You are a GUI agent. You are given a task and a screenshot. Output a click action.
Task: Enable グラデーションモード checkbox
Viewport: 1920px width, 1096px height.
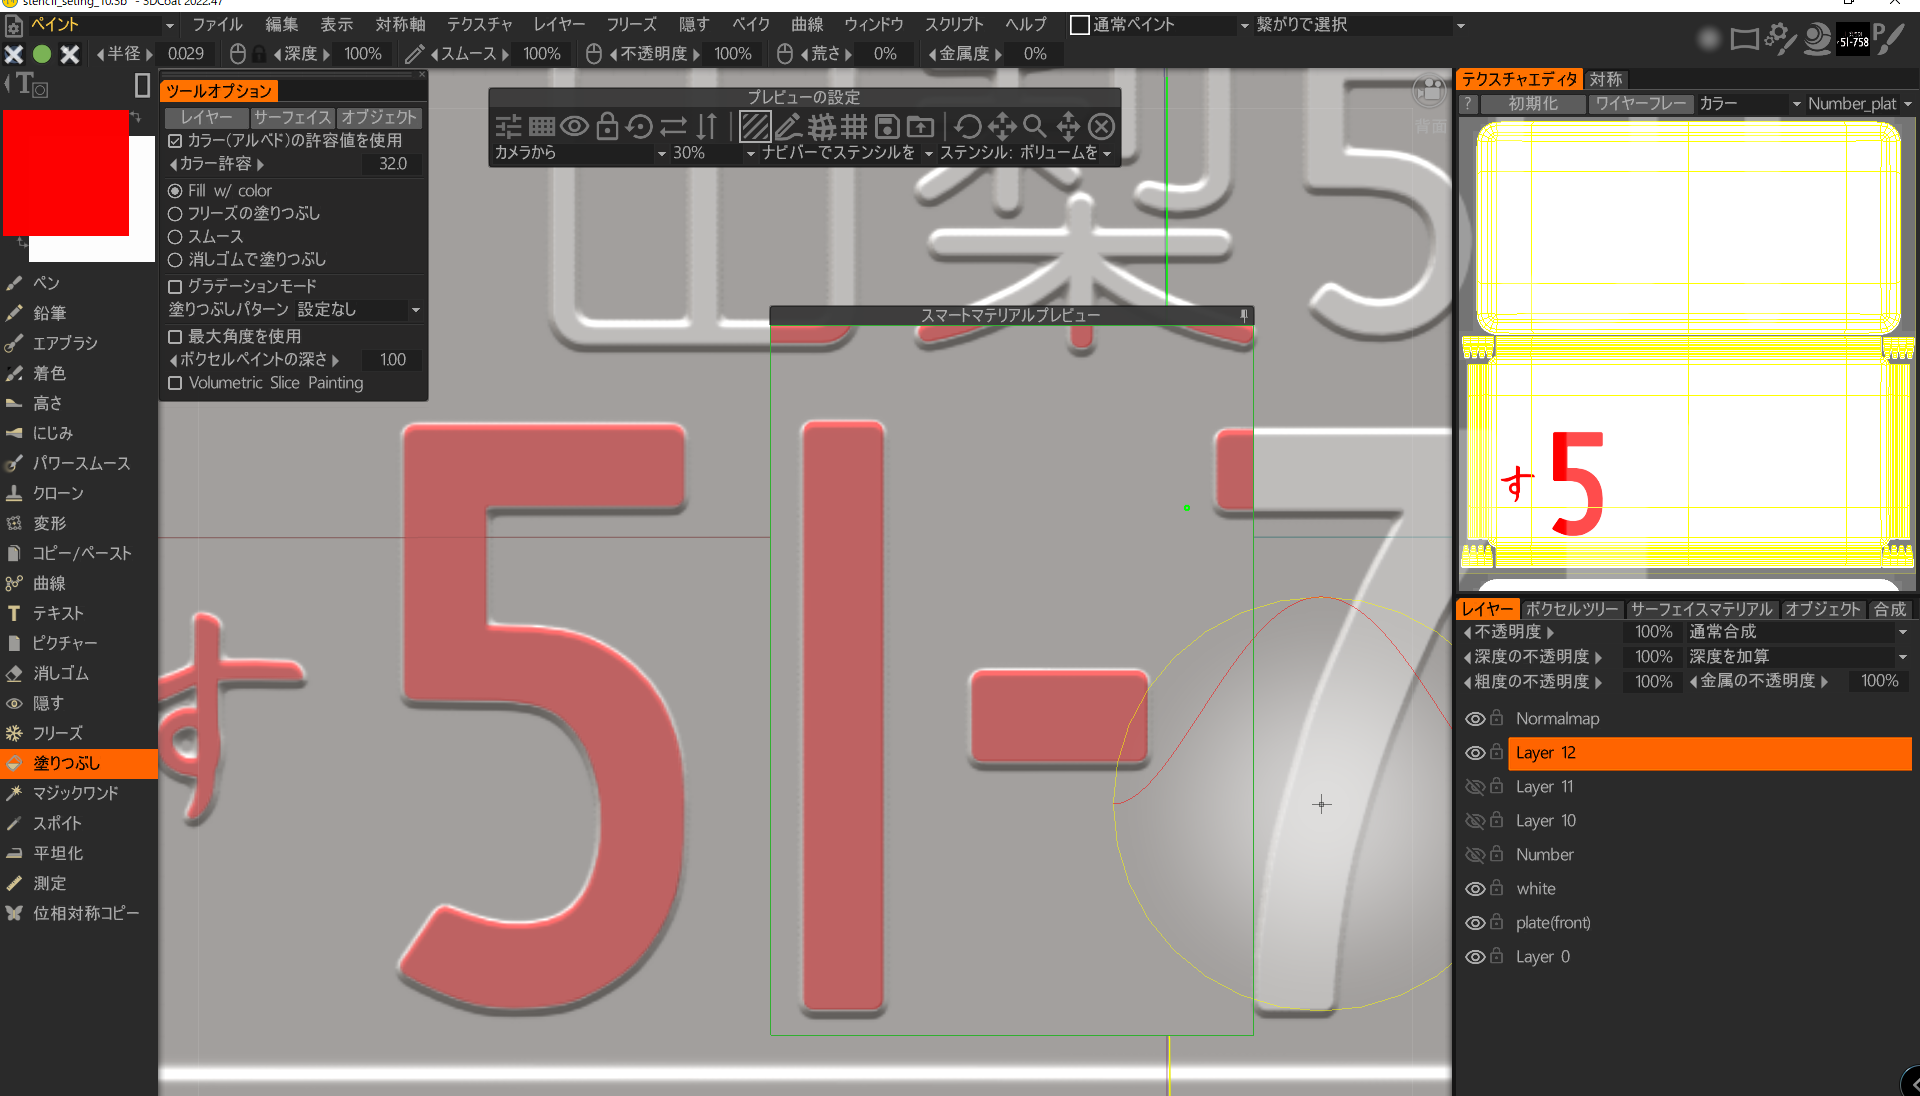click(175, 286)
